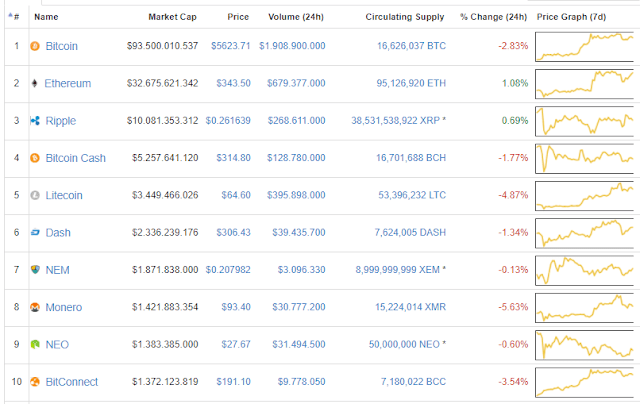Click the Ripple logo icon
Screen dimensions: 640x404
click(35, 121)
